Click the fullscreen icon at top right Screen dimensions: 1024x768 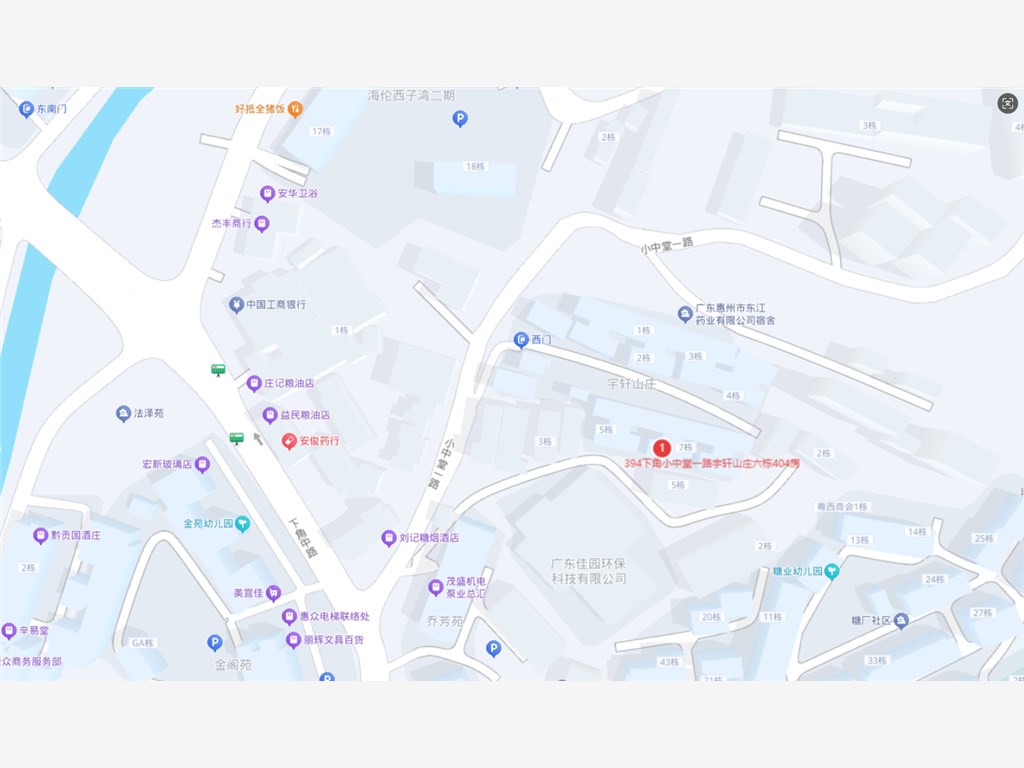(x=1007, y=103)
